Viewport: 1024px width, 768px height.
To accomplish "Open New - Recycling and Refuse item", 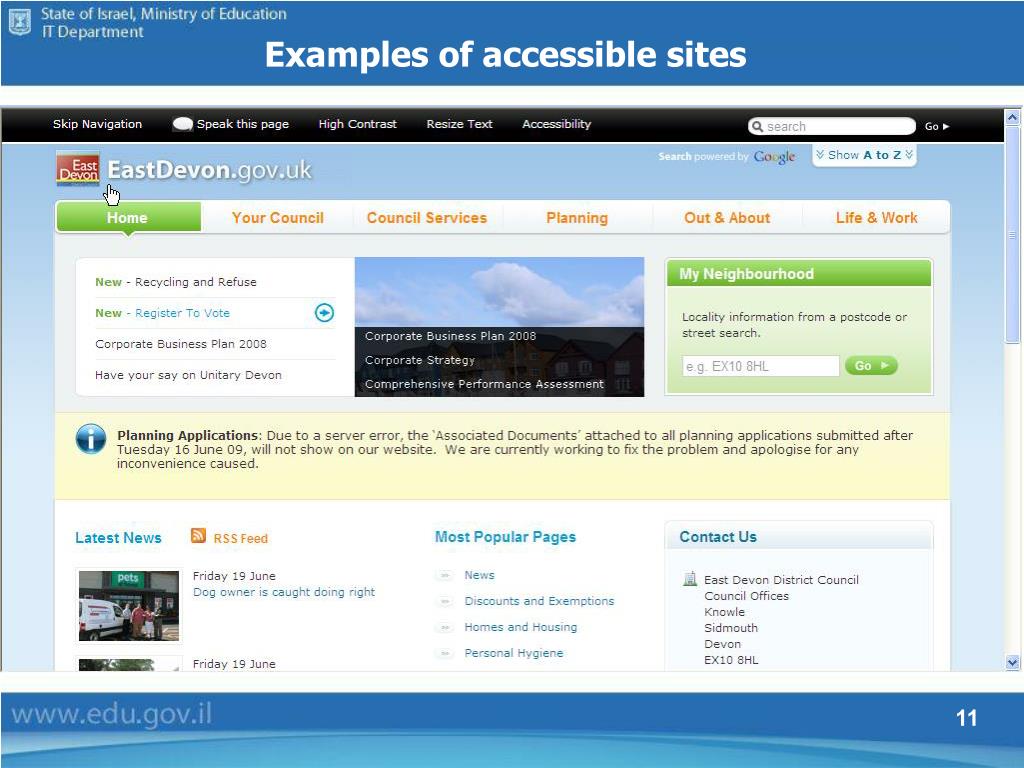I will point(176,282).
